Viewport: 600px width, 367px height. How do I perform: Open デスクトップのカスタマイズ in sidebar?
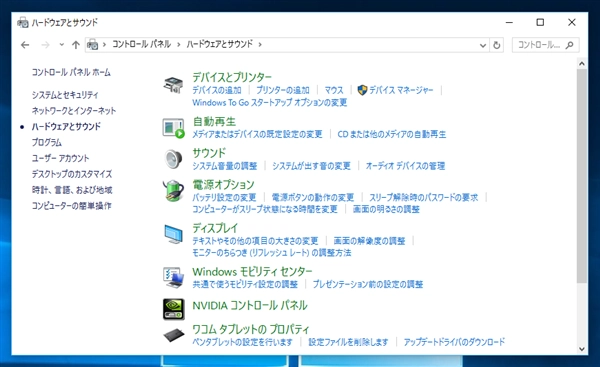(x=72, y=174)
